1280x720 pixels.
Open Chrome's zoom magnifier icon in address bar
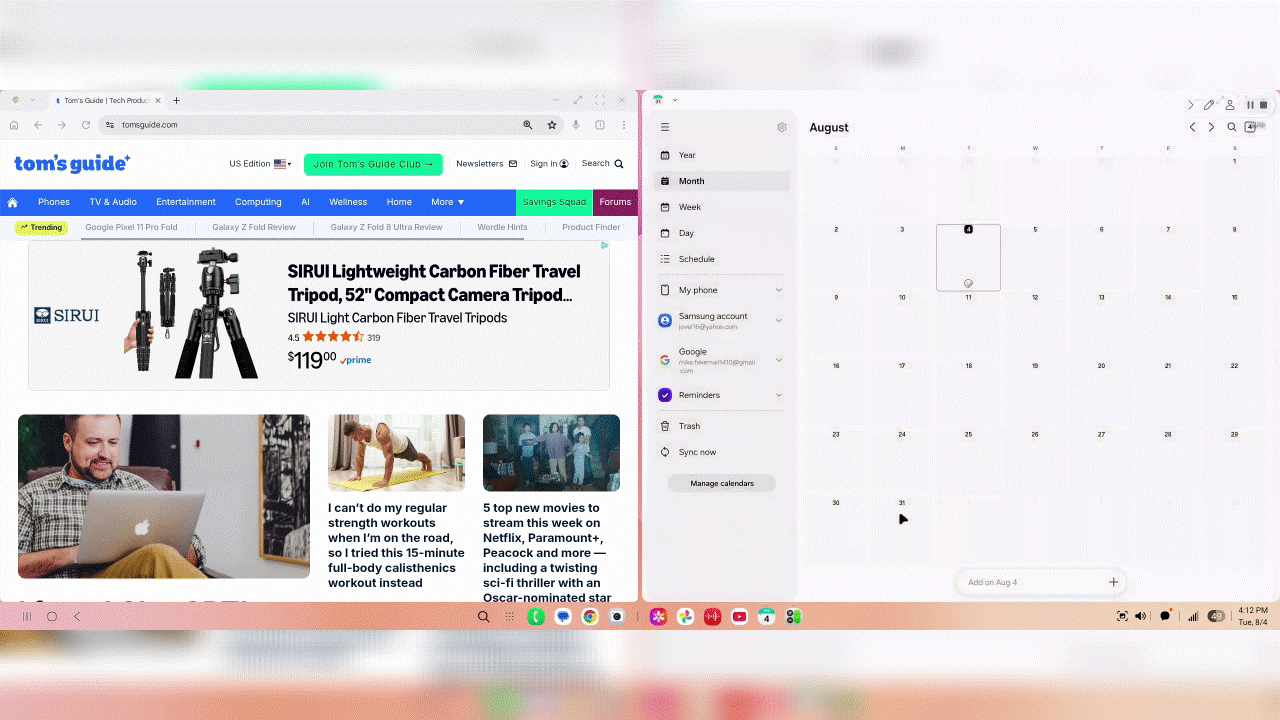pyautogui.click(x=528, y=125)
